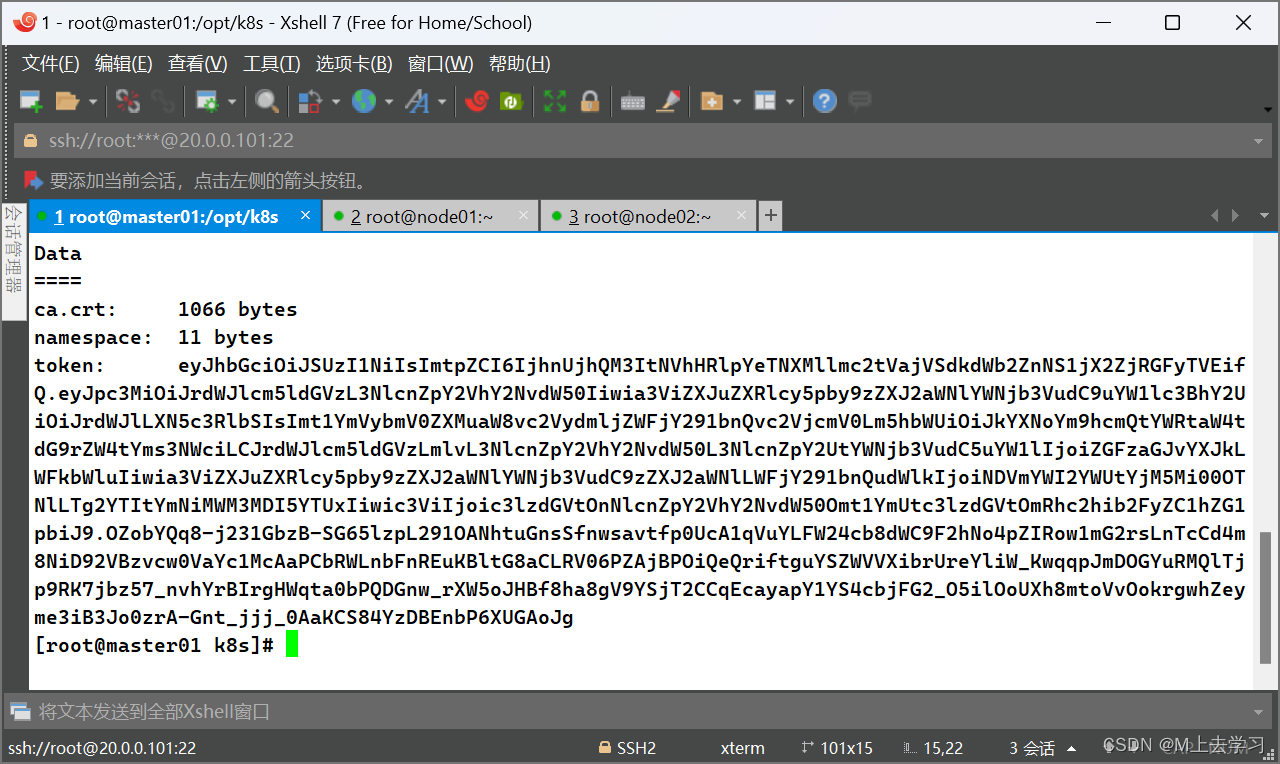Launch Xftp with the red swirl icon

coord(477,101)
